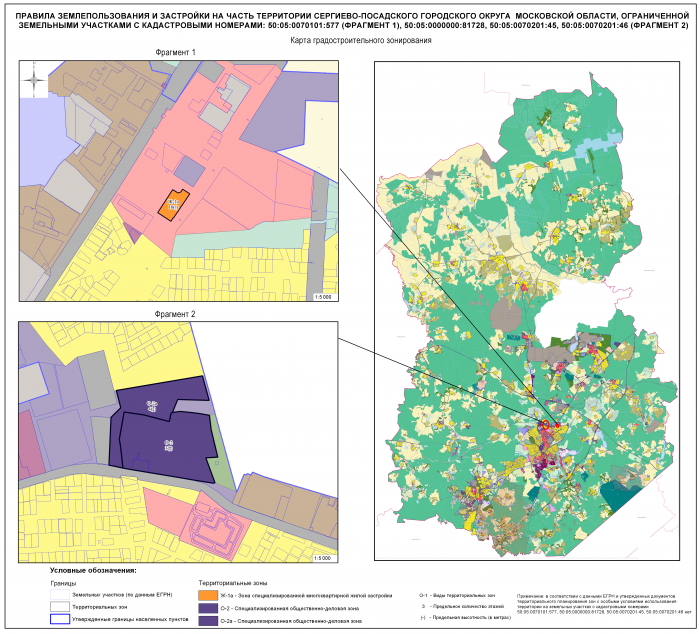Screen dimensions: 700x634
Task: Click the 1:5000 scale label in Fragment 2
Action: pos(323,557)
